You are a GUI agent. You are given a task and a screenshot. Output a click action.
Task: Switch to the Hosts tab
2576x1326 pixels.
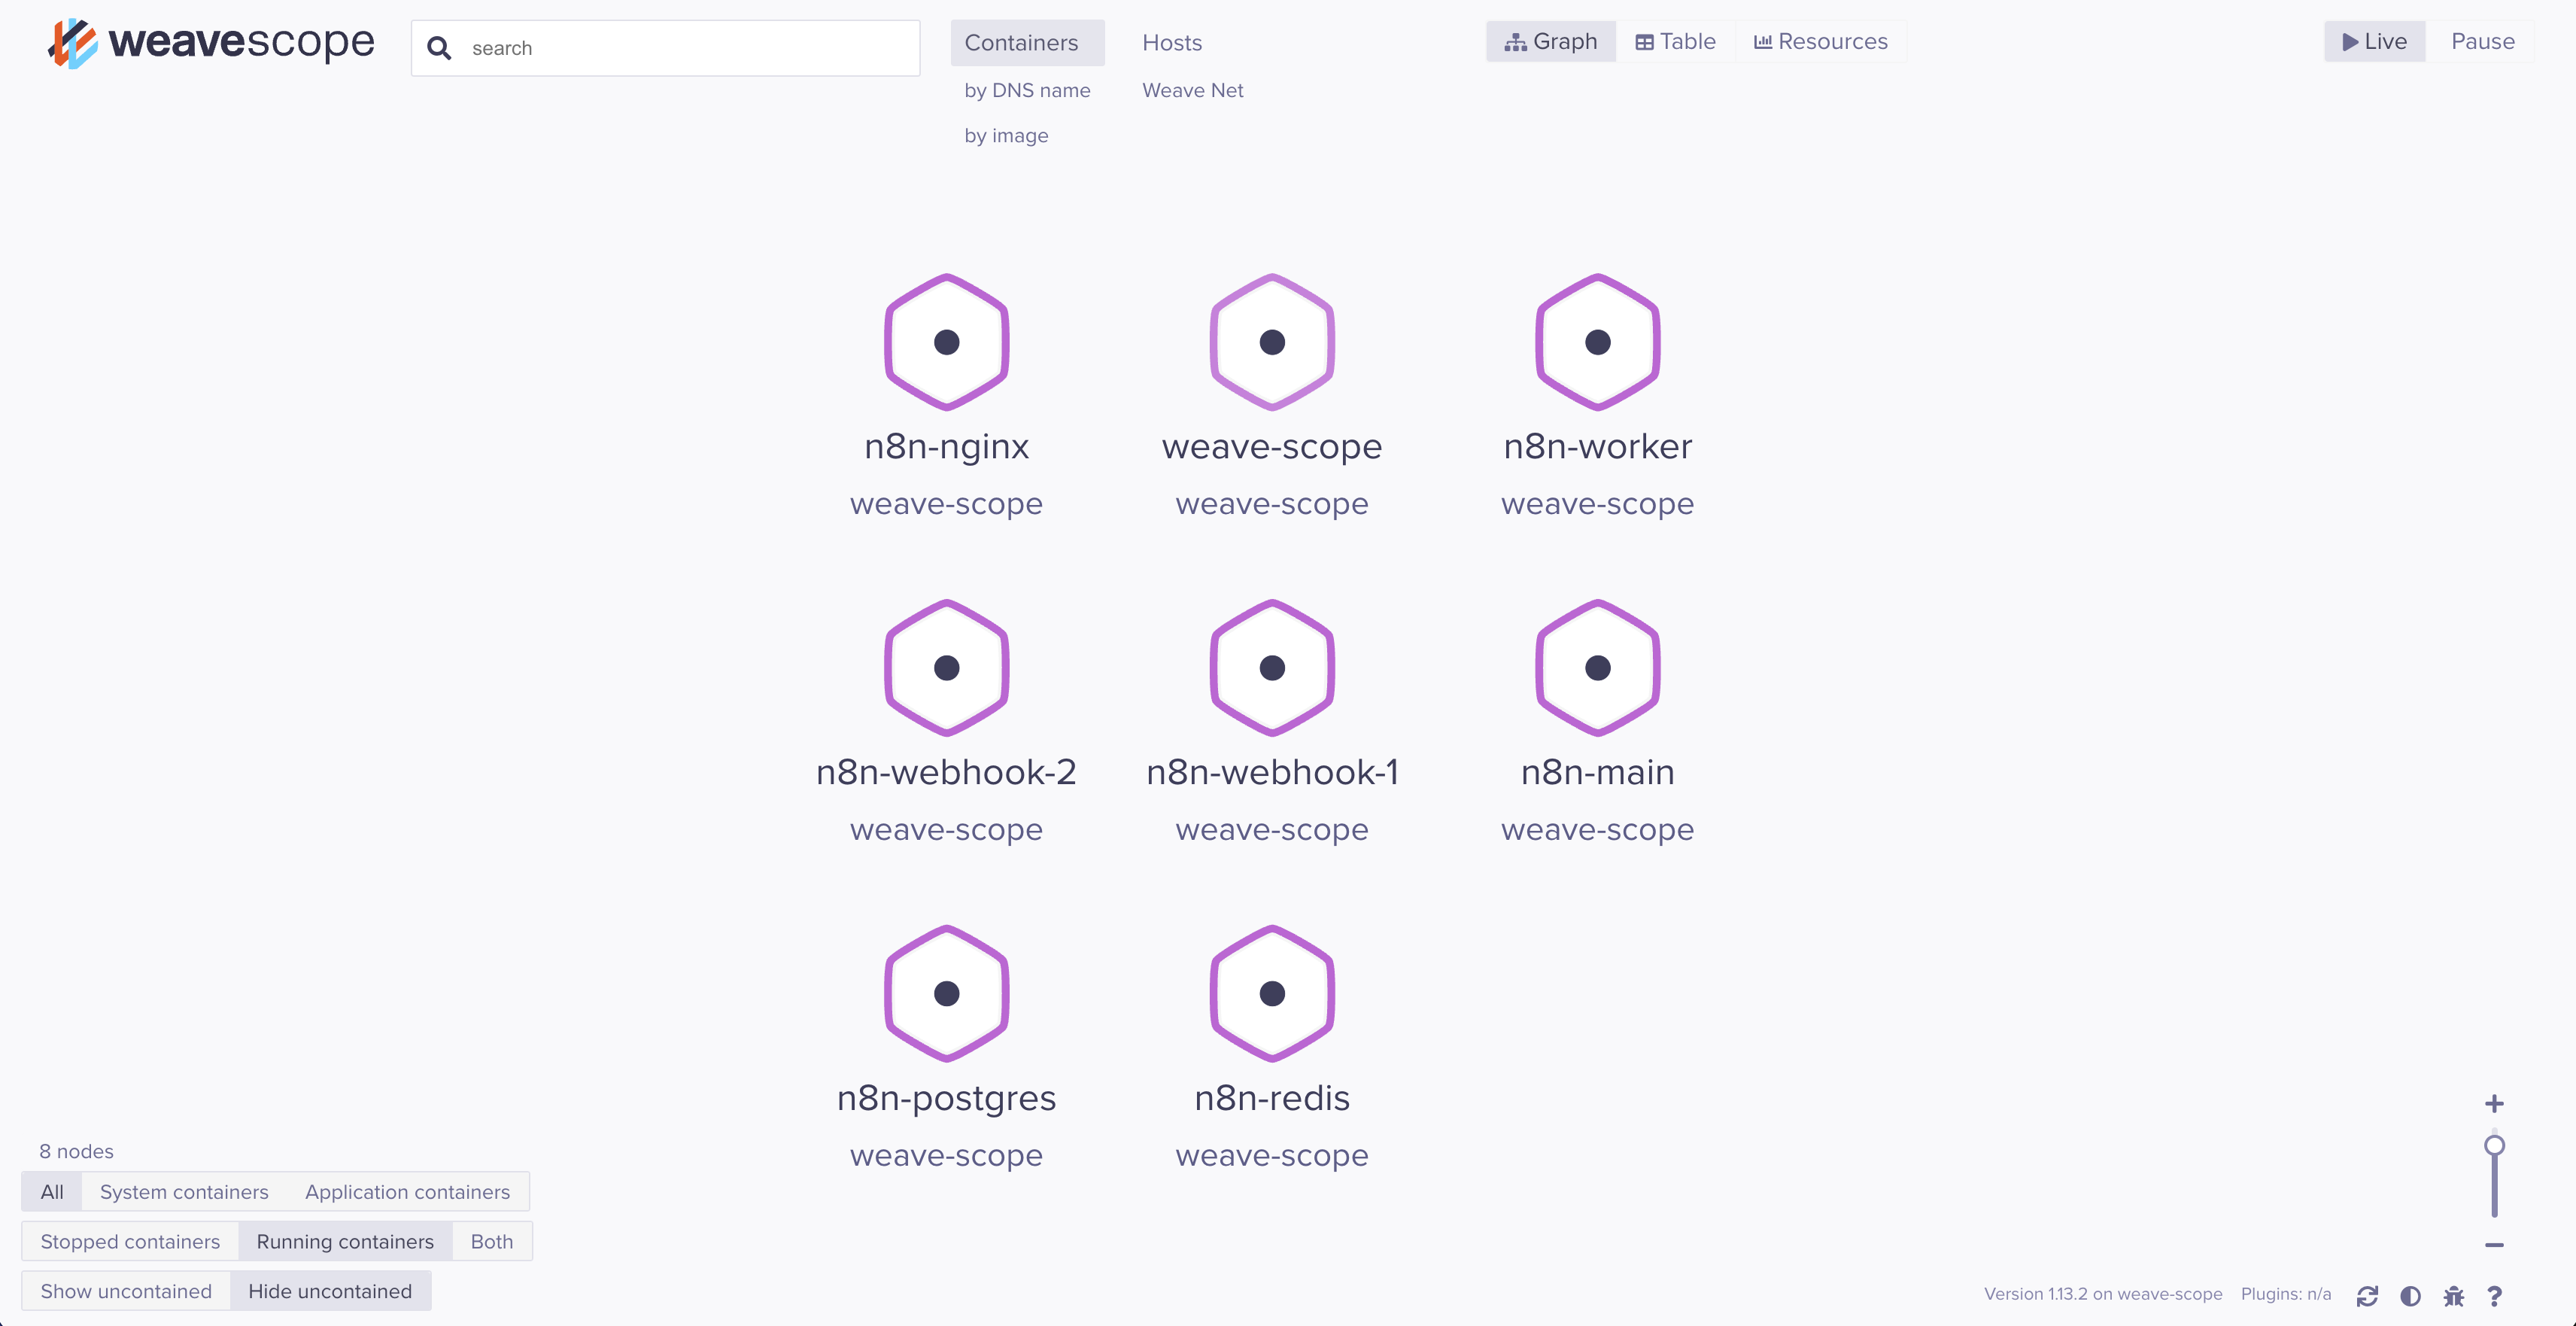pyautogui.click(x=1171, y=42)
